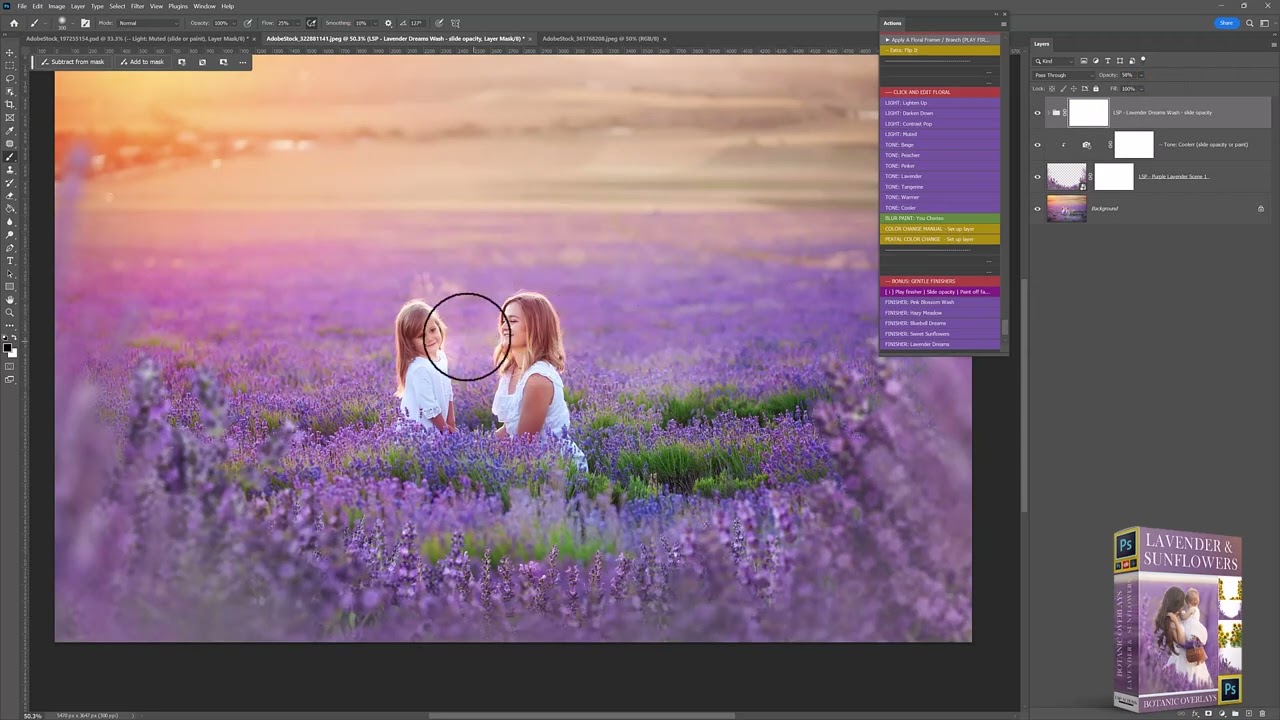Open the Filter menu

tap(137, 6)
